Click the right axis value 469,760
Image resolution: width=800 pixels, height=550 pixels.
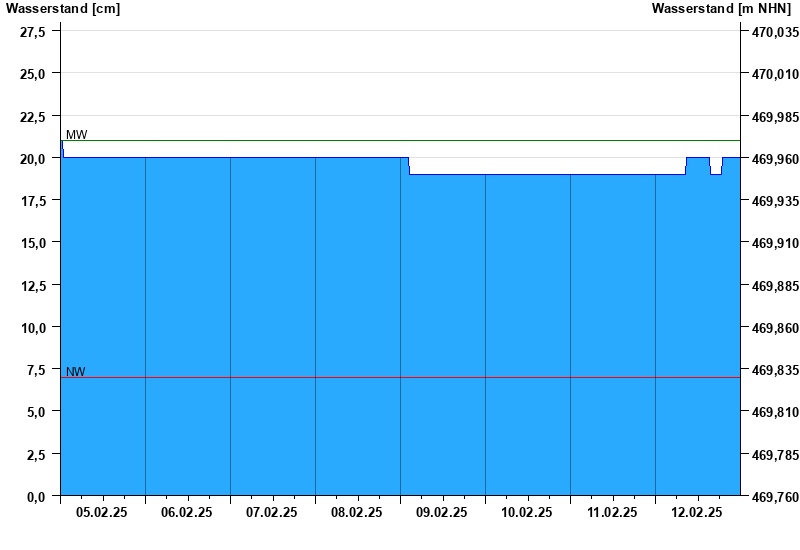[x=776, y=496]
